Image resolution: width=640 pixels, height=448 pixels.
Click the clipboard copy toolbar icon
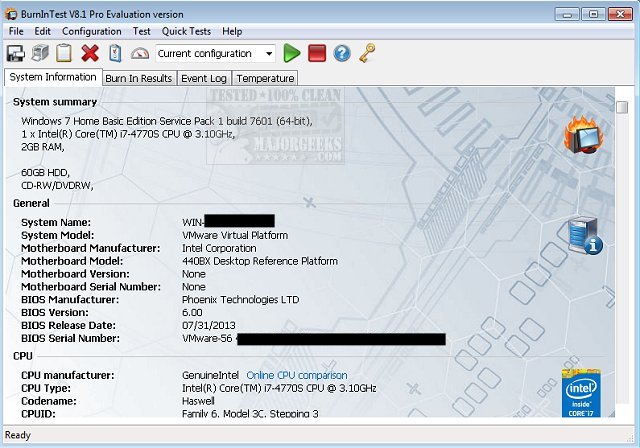pos(65,53)
